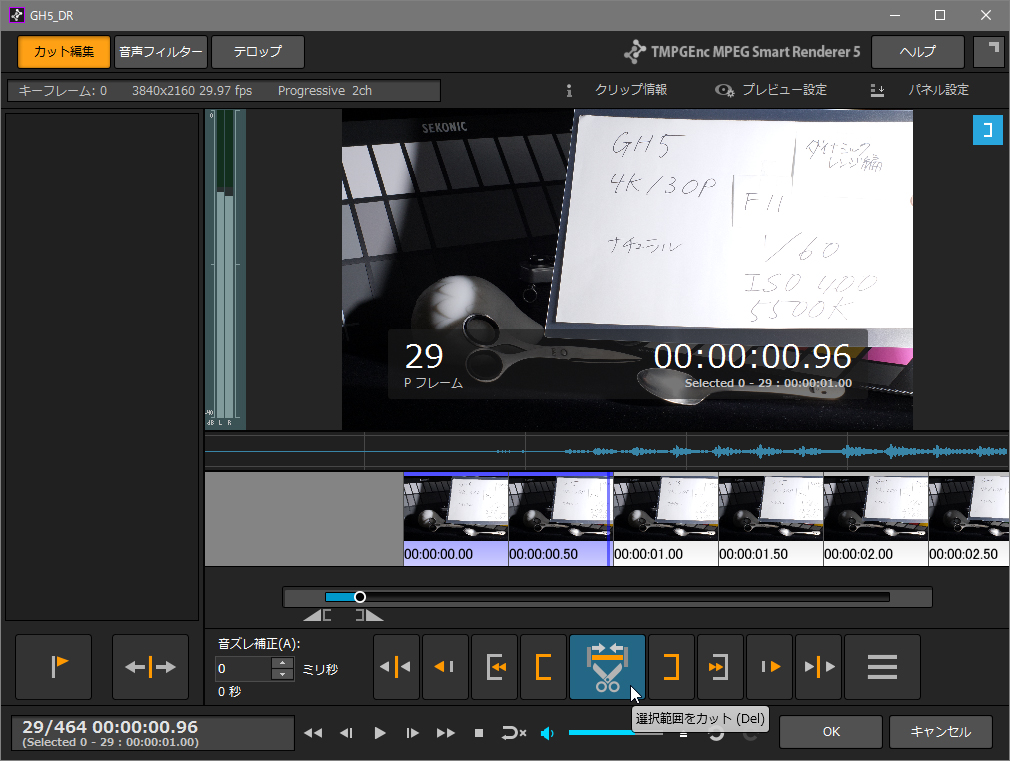Decrease 音ズレ補正 value with the down arrow
The width and height of the screenshot is (1010, 761).
(282, 675)
